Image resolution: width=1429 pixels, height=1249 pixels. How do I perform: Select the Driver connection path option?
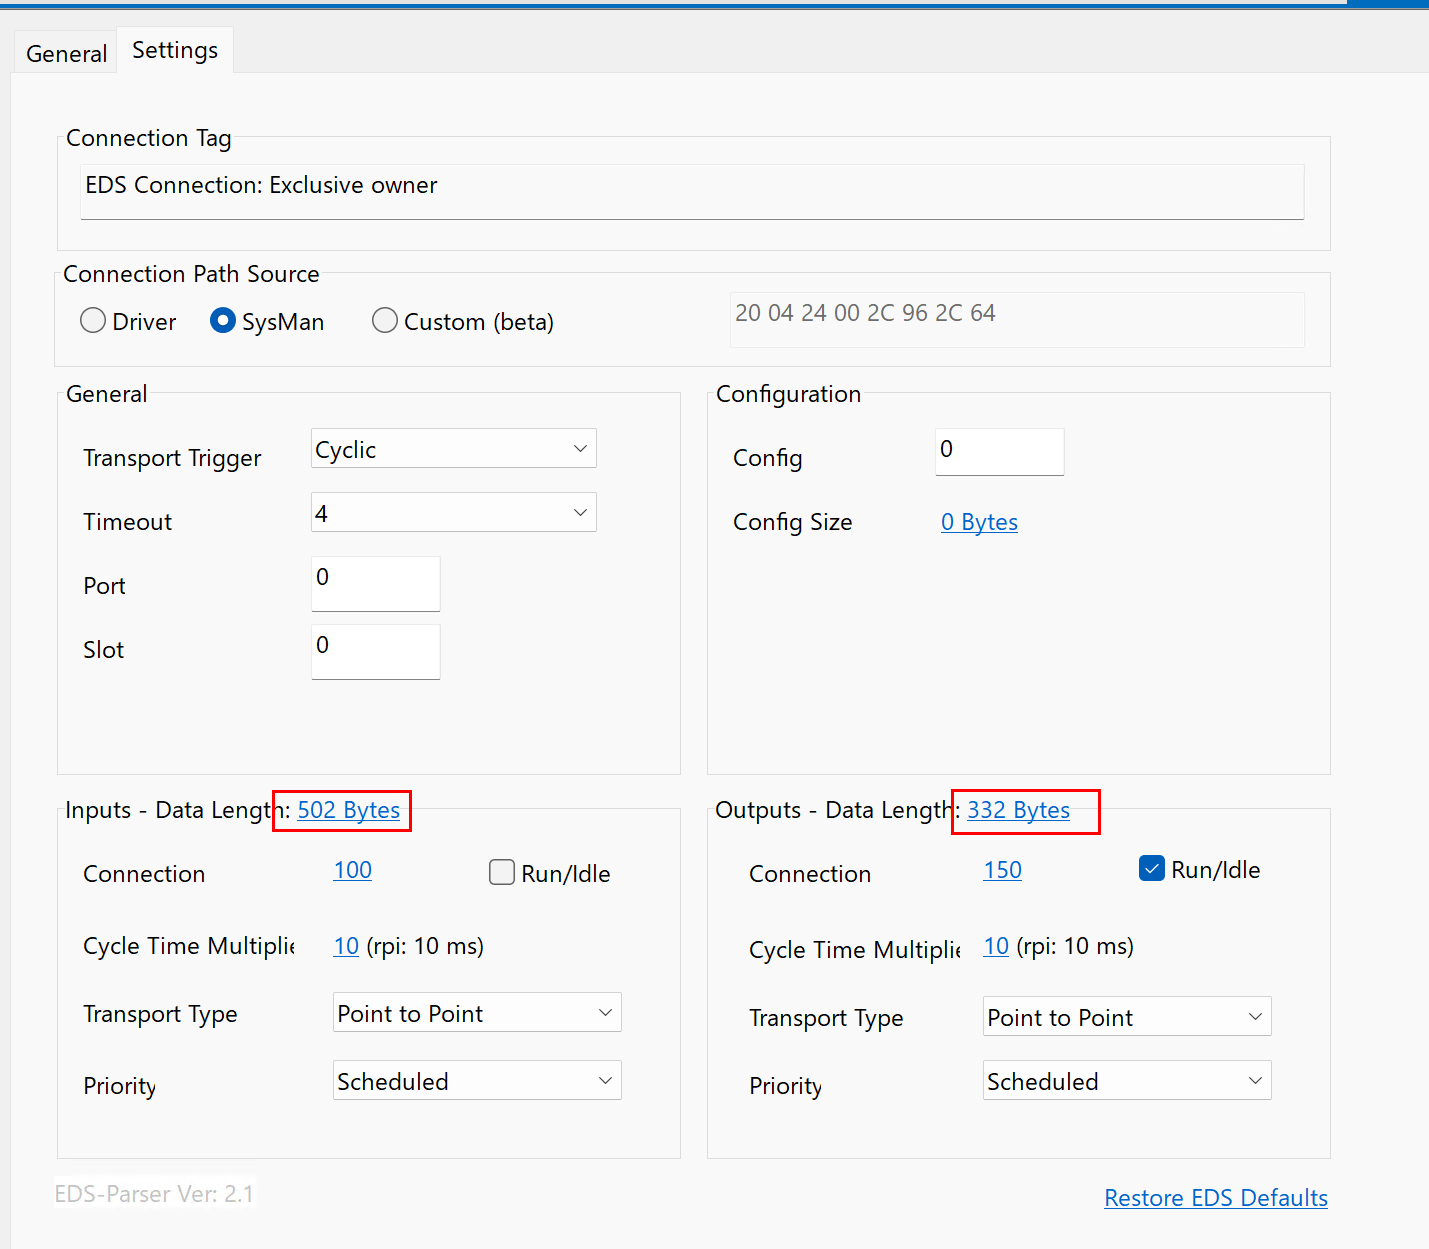[x=93, y=321]
